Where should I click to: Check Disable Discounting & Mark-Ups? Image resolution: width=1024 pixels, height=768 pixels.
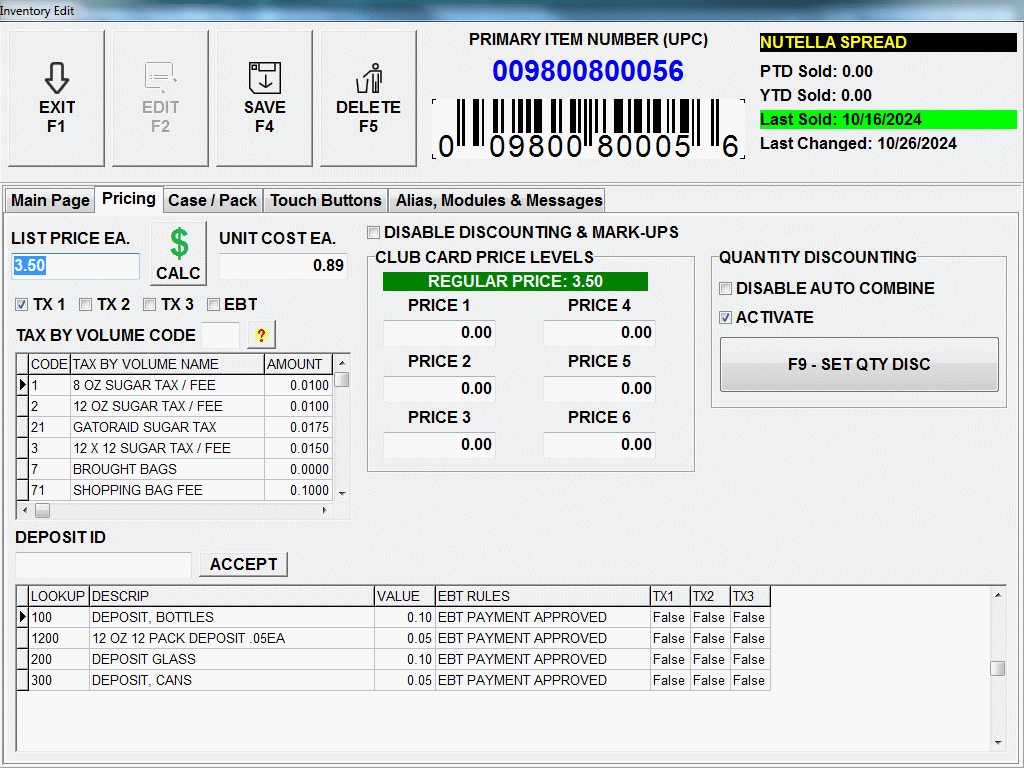(374, 233)
